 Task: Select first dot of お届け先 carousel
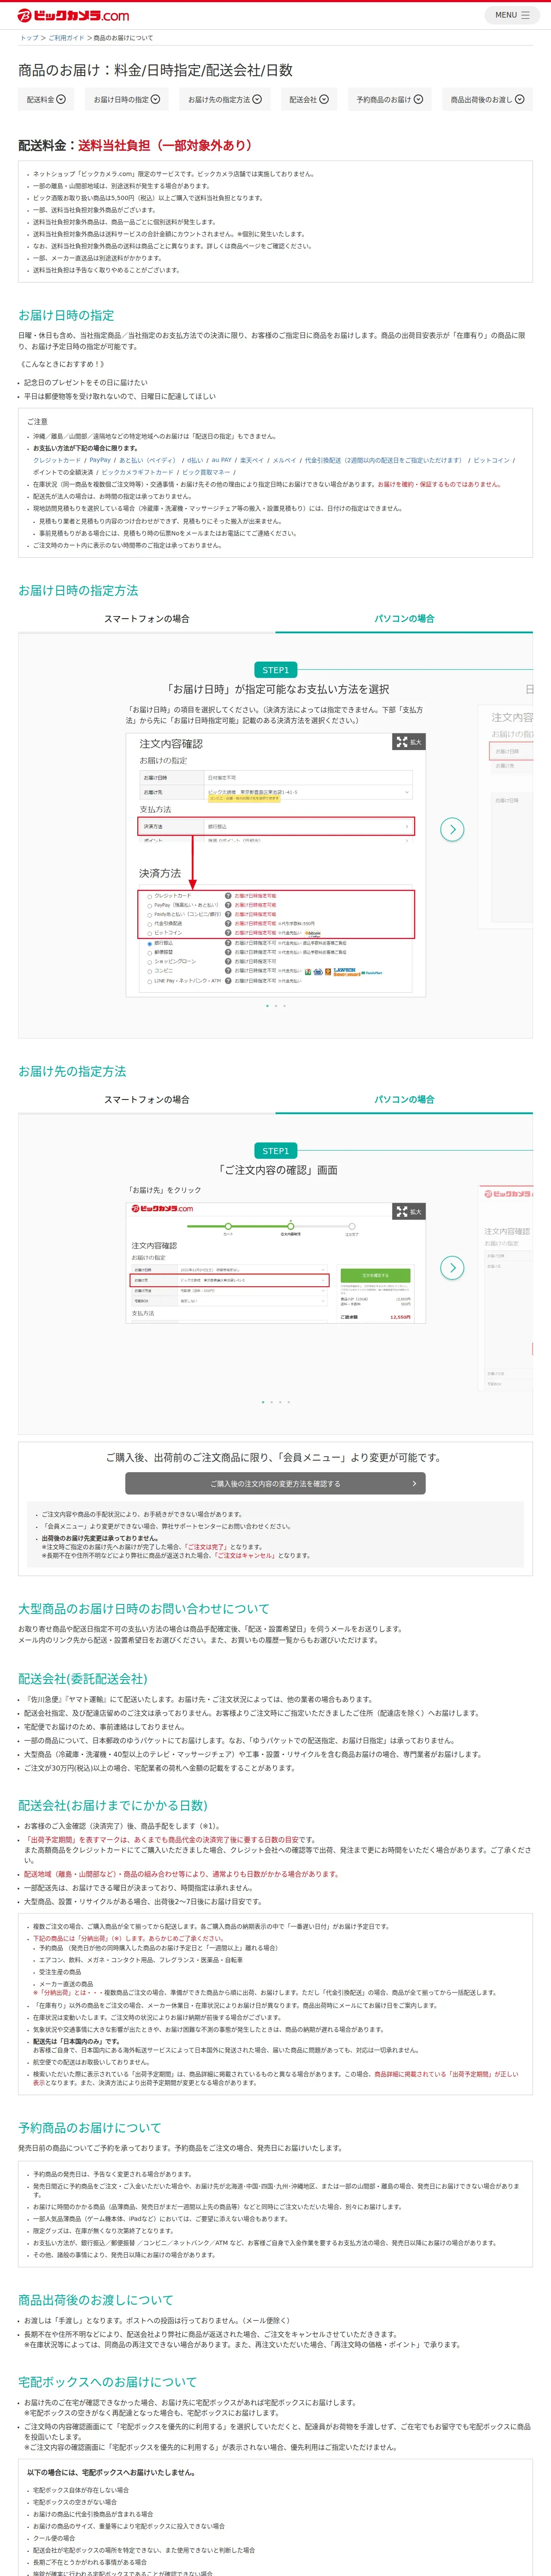click(263, 1402)
